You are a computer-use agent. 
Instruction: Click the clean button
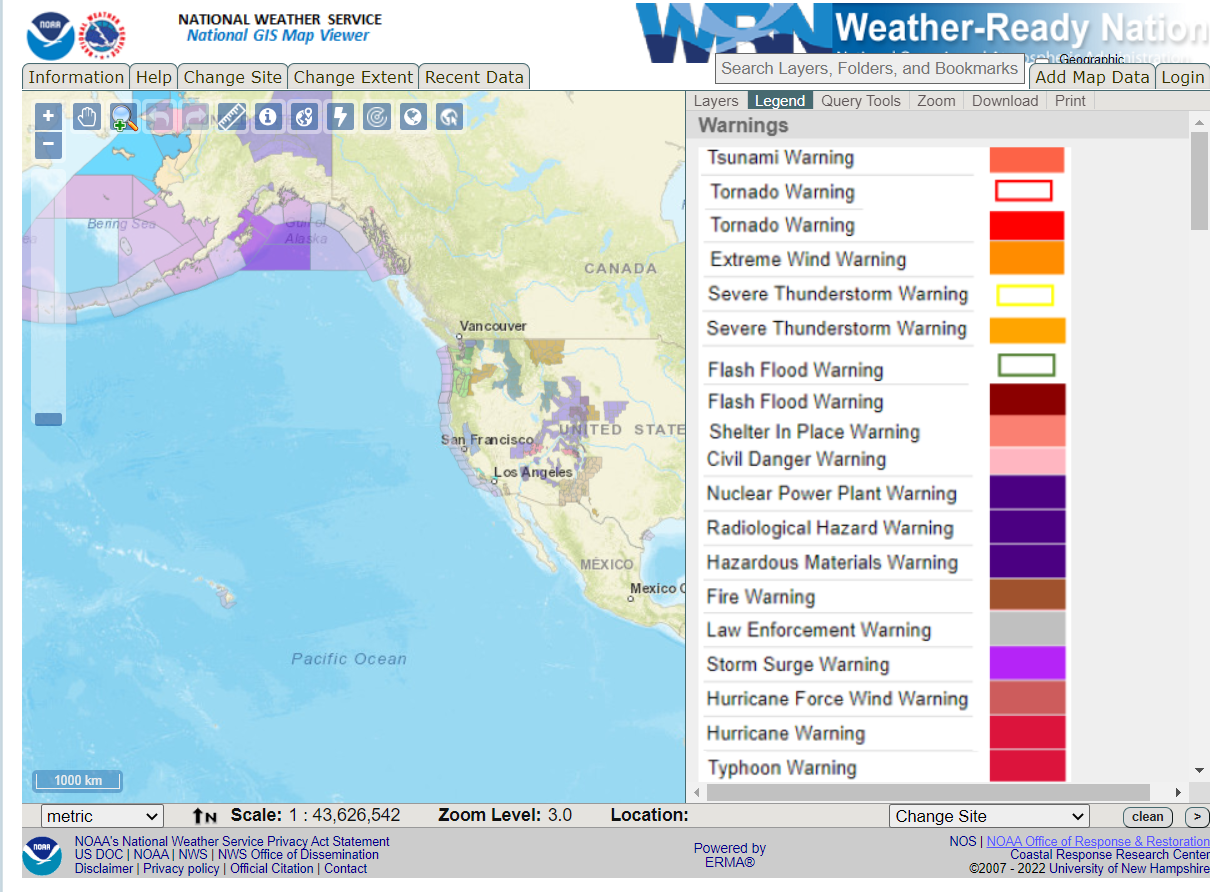(1147, 816)
